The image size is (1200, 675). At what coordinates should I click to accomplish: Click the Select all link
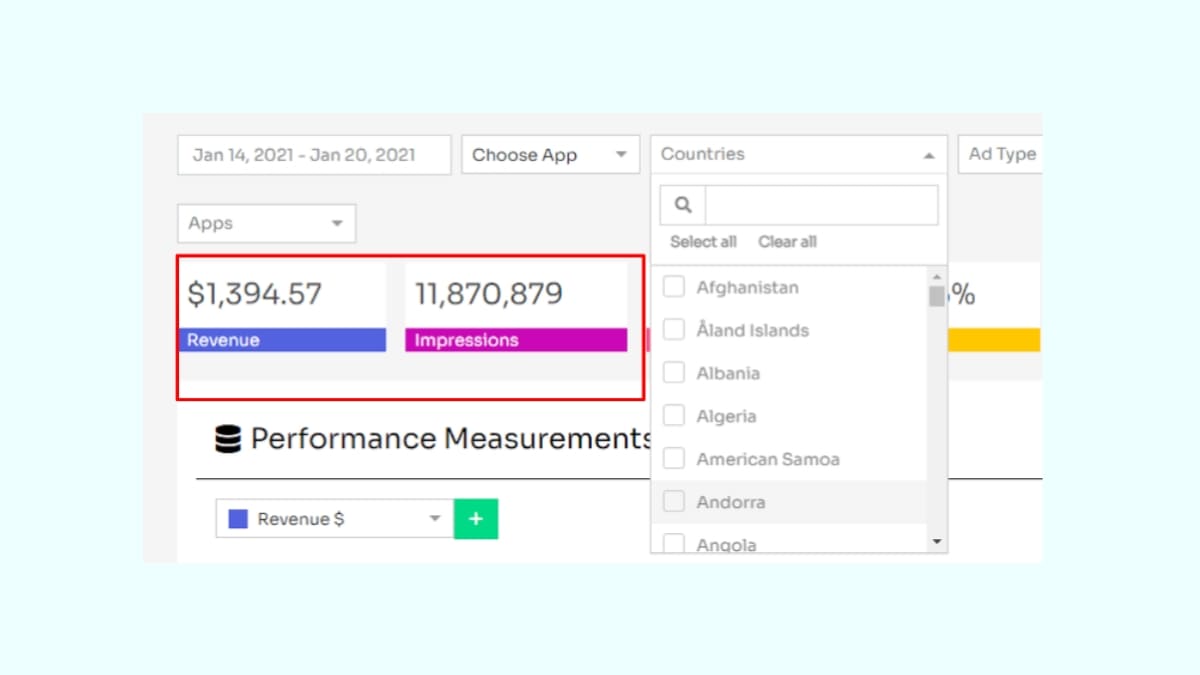(x=703, y=242)
